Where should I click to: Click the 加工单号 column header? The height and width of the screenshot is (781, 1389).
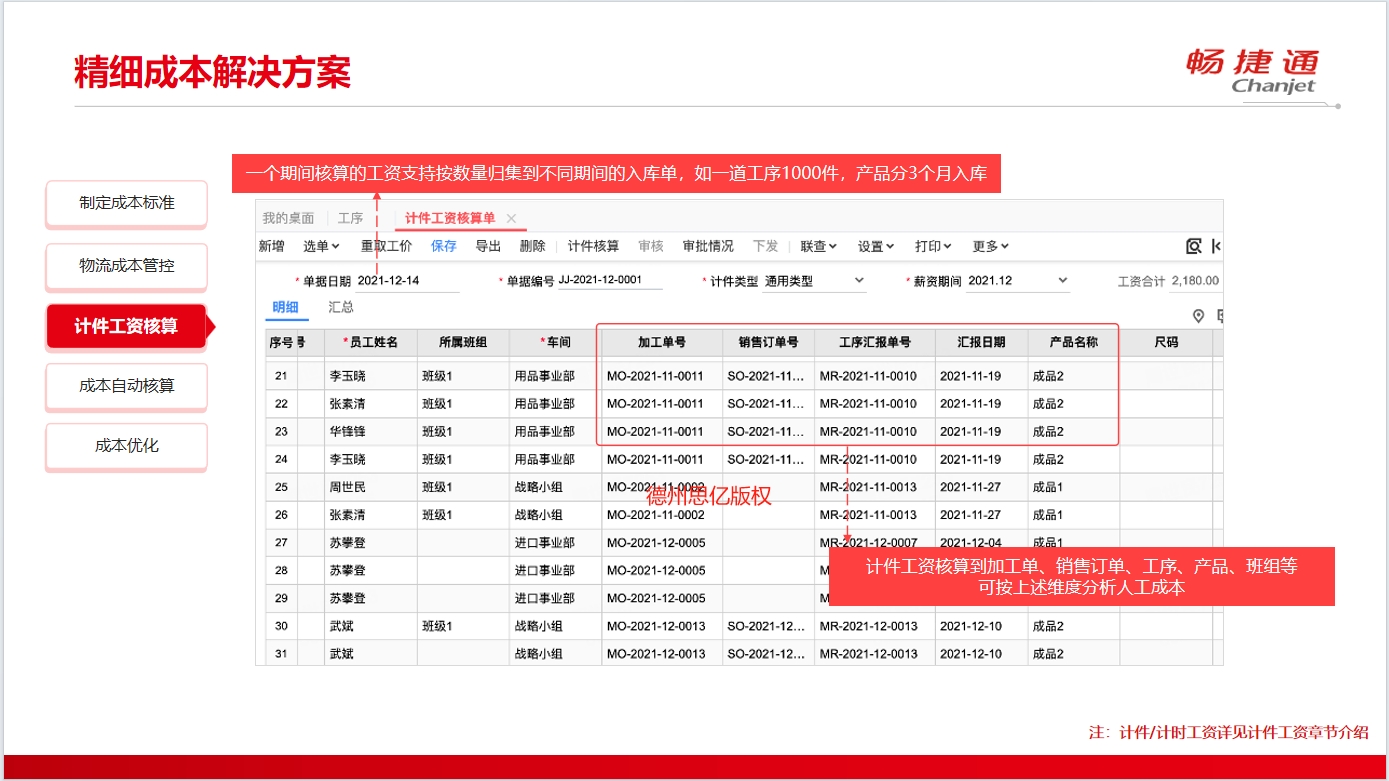point(662,343)
